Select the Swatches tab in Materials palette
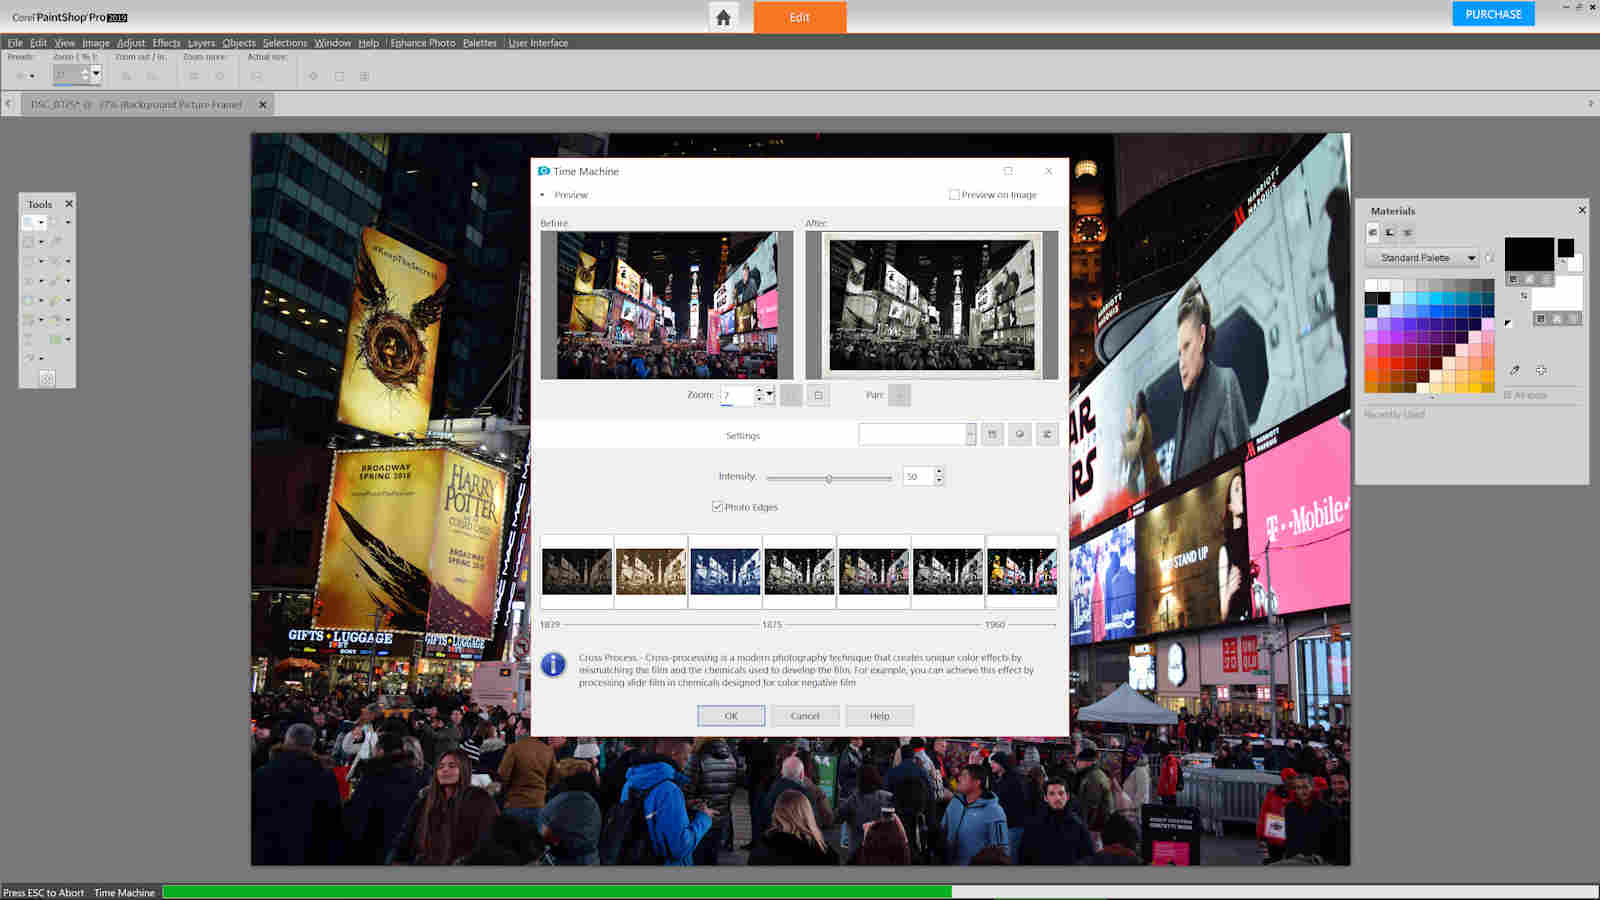 [1373, 232]
